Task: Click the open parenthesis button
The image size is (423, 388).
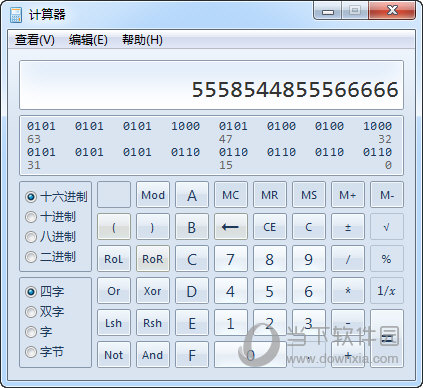Action: pos(114,227)
